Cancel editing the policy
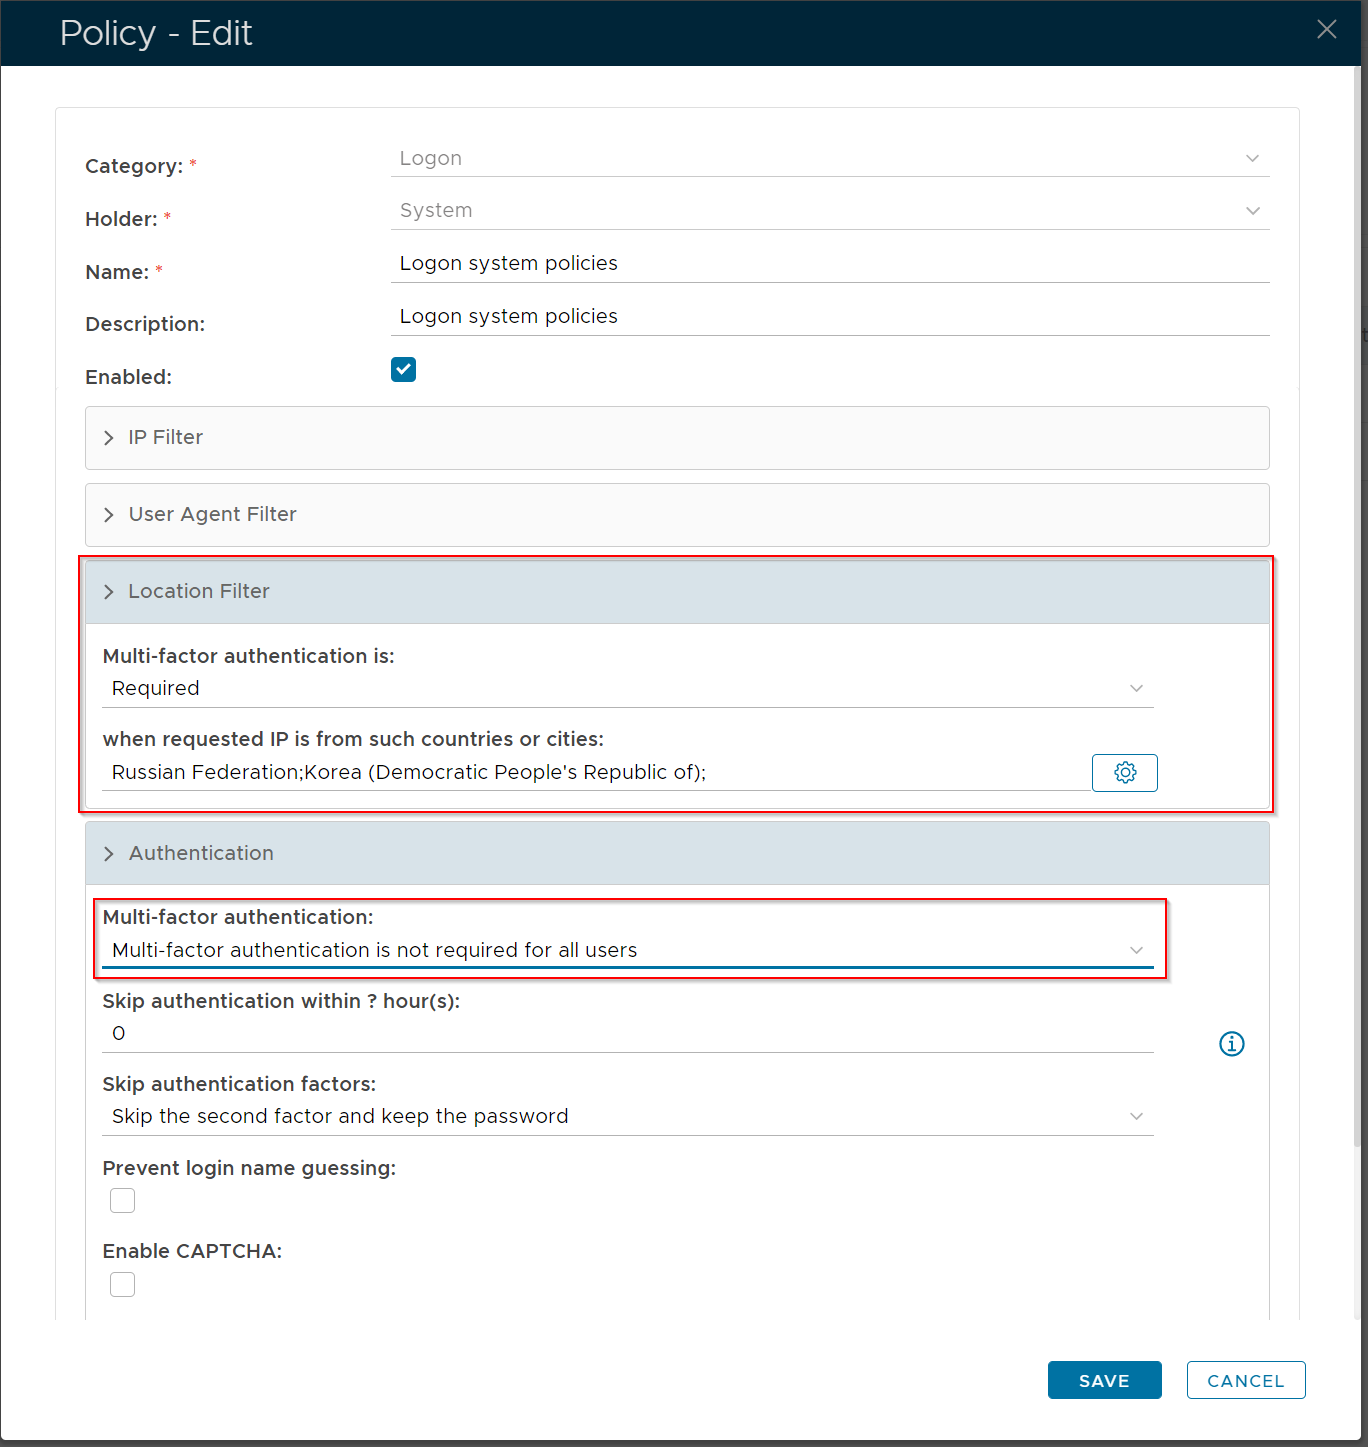Viewport: 1368px width, 1447px height. coord(1245,1380)
